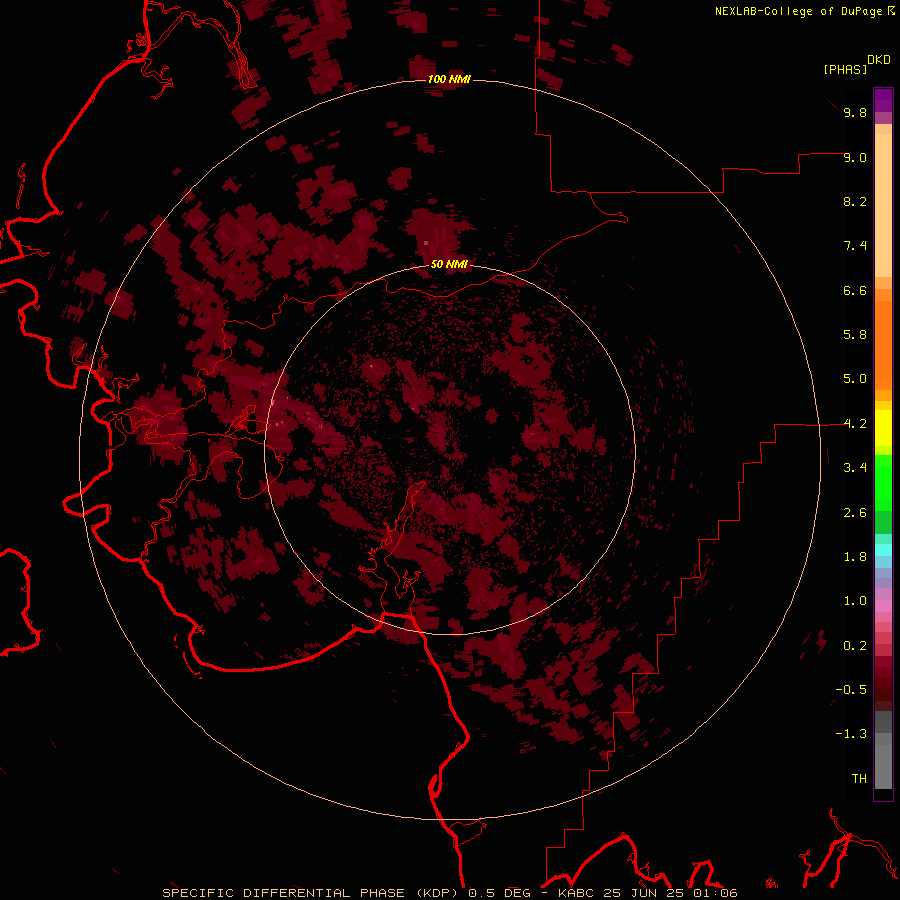Click the 7.4 value on the color scale
The image size is (900, 900).
click(855, 246)
